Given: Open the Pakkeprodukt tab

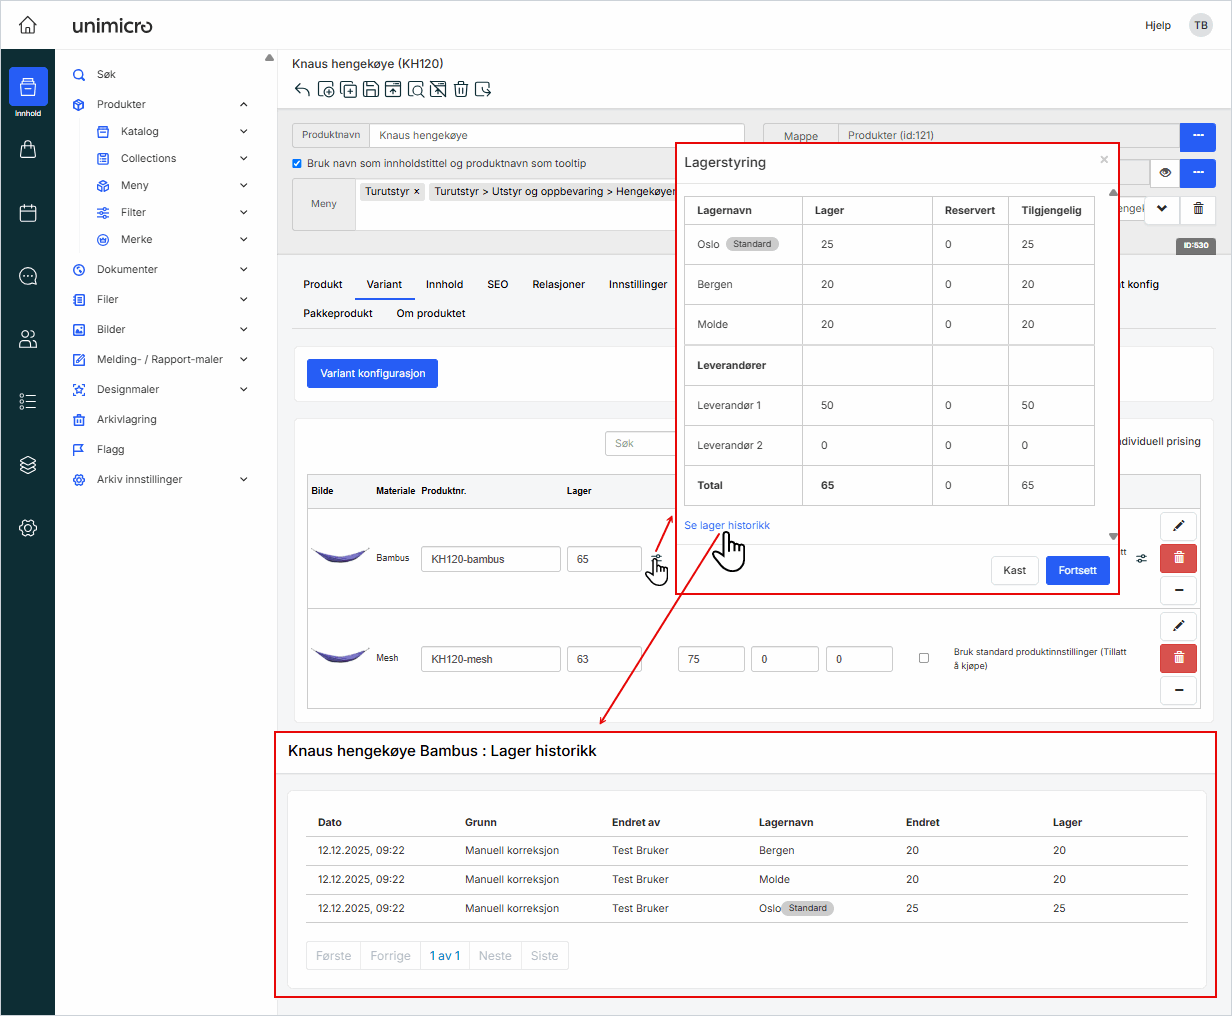Looking at the screenshot, I should 338,313.
